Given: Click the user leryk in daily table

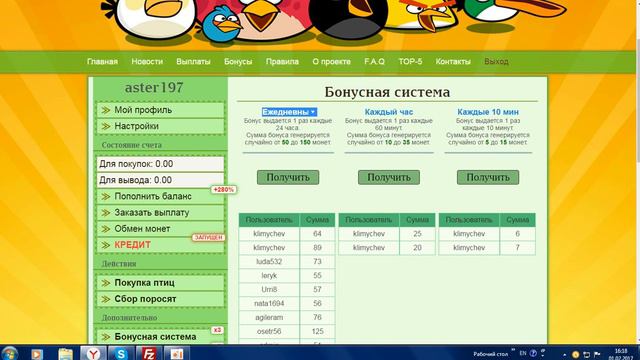Looking at the screenshot, I should coord(269,276).
